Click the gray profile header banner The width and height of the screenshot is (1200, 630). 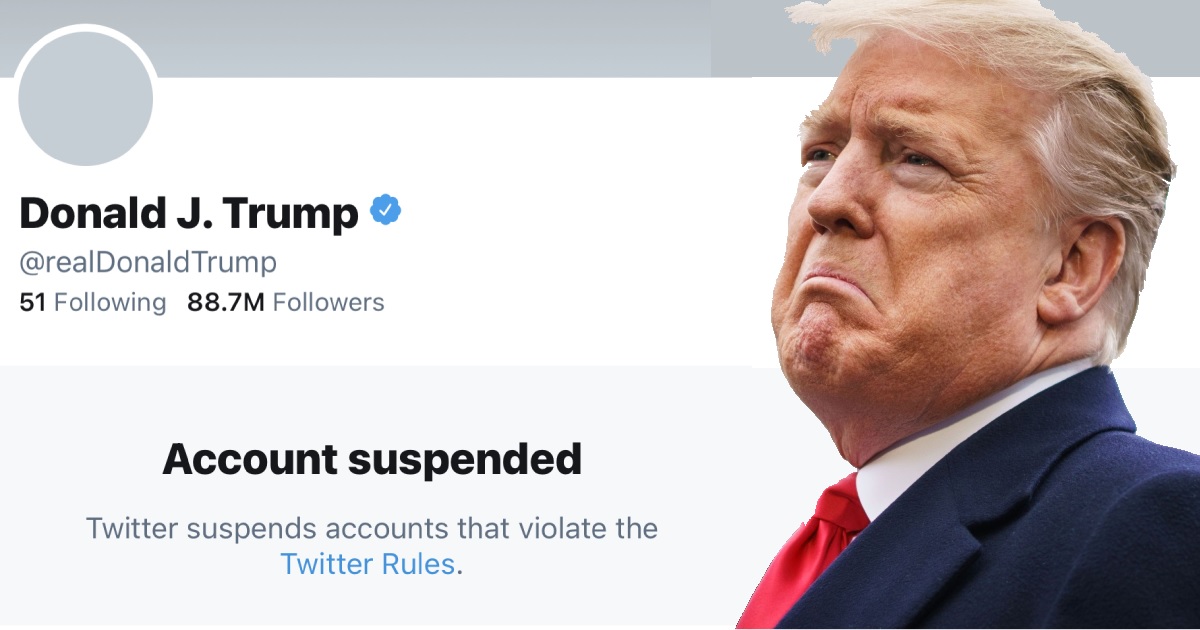400,38
